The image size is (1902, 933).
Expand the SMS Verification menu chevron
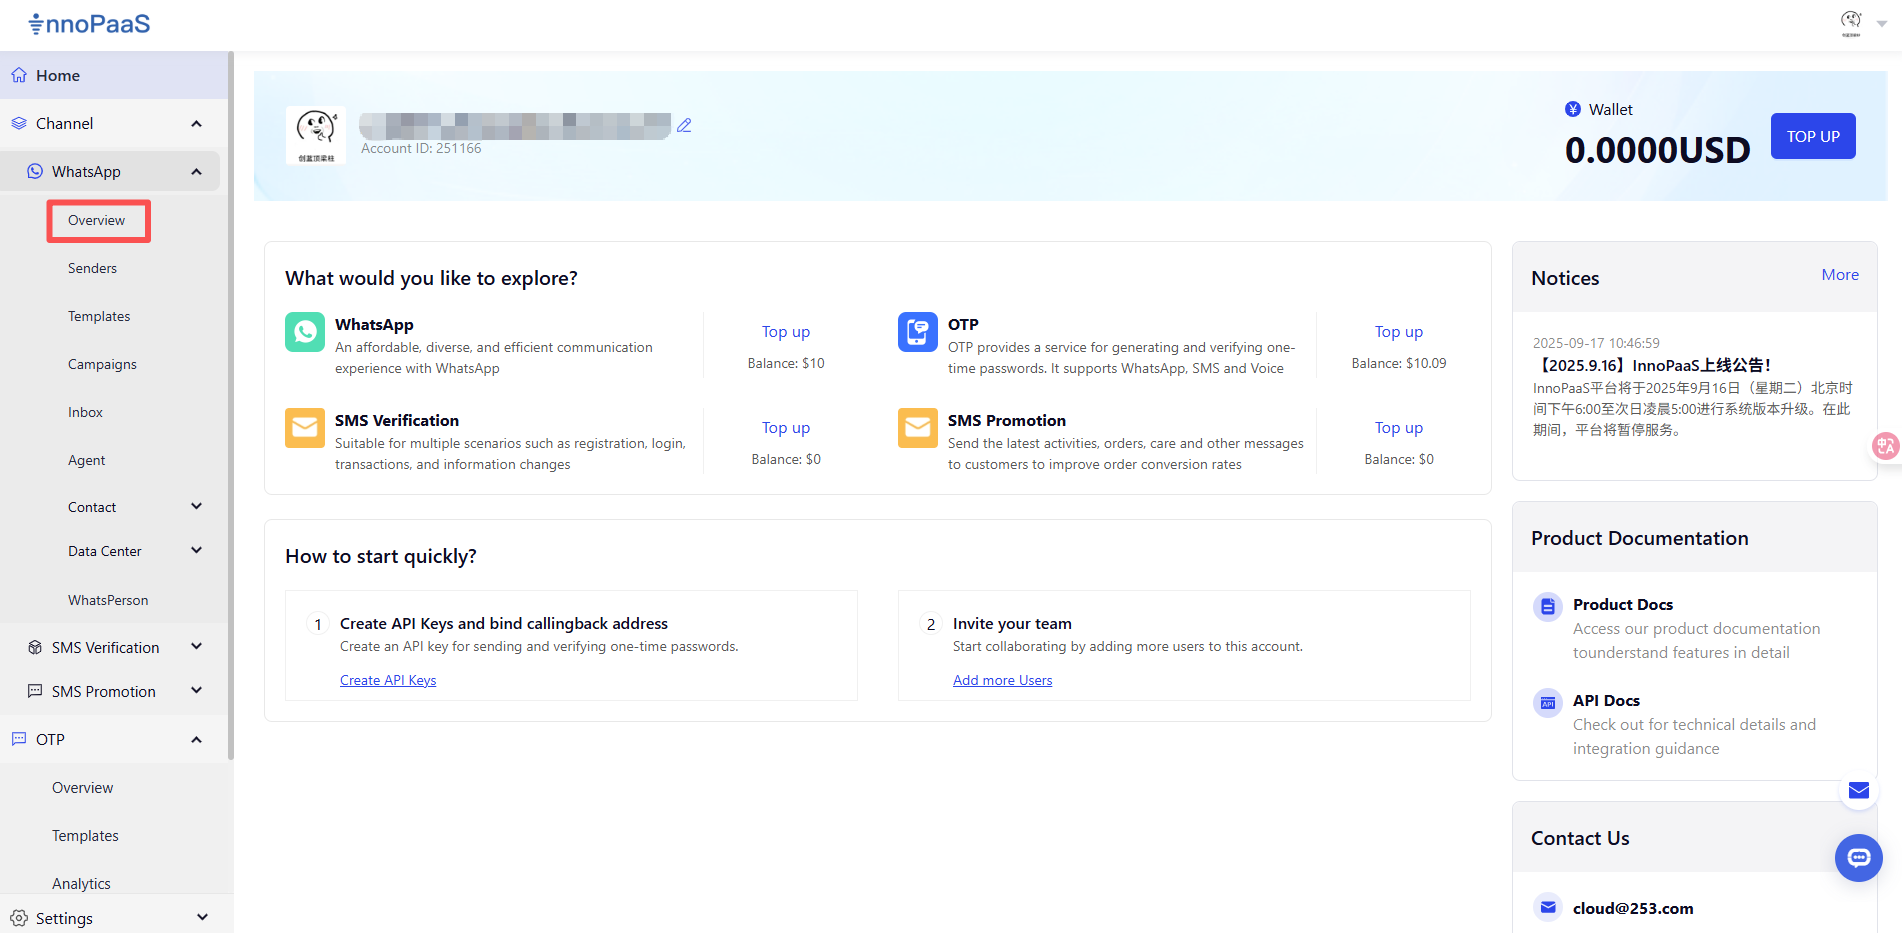coord(196,646)
